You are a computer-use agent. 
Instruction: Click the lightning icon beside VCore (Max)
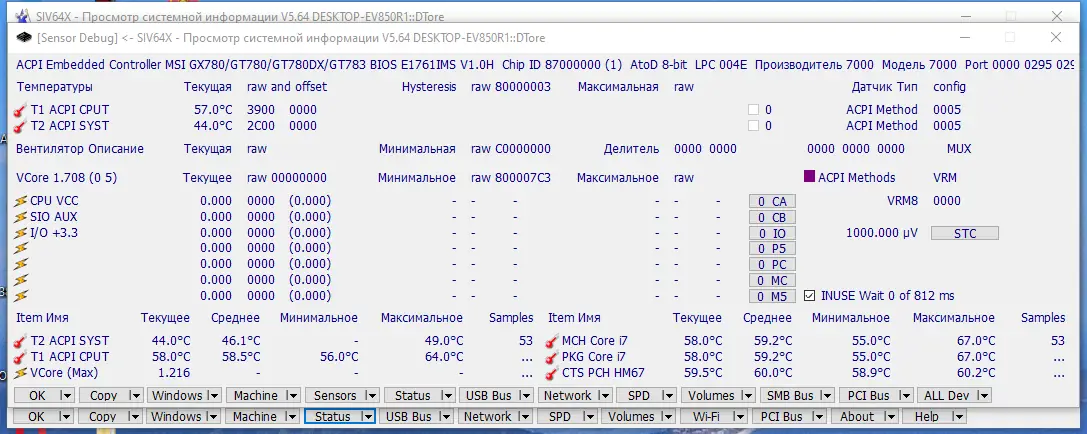21,373
